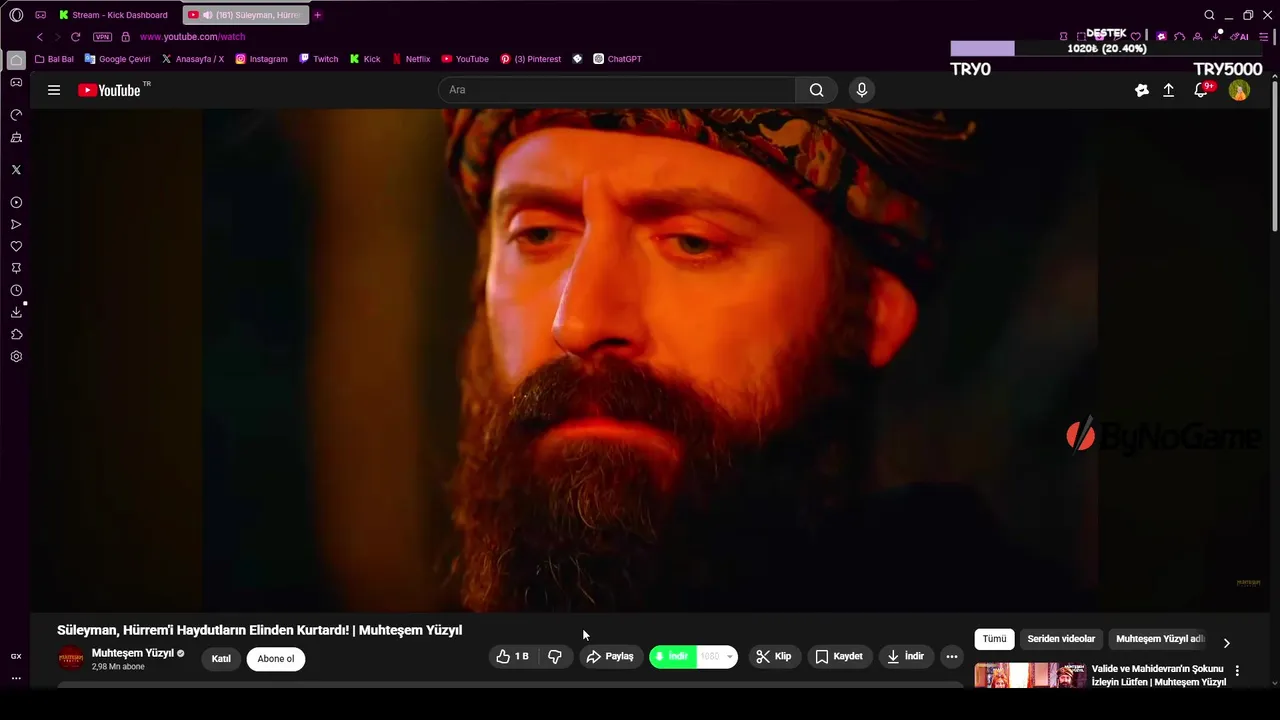Open YouTube hamburger guide menu
The height and width of the screenshot is (720, 1280).
(54, 90)
